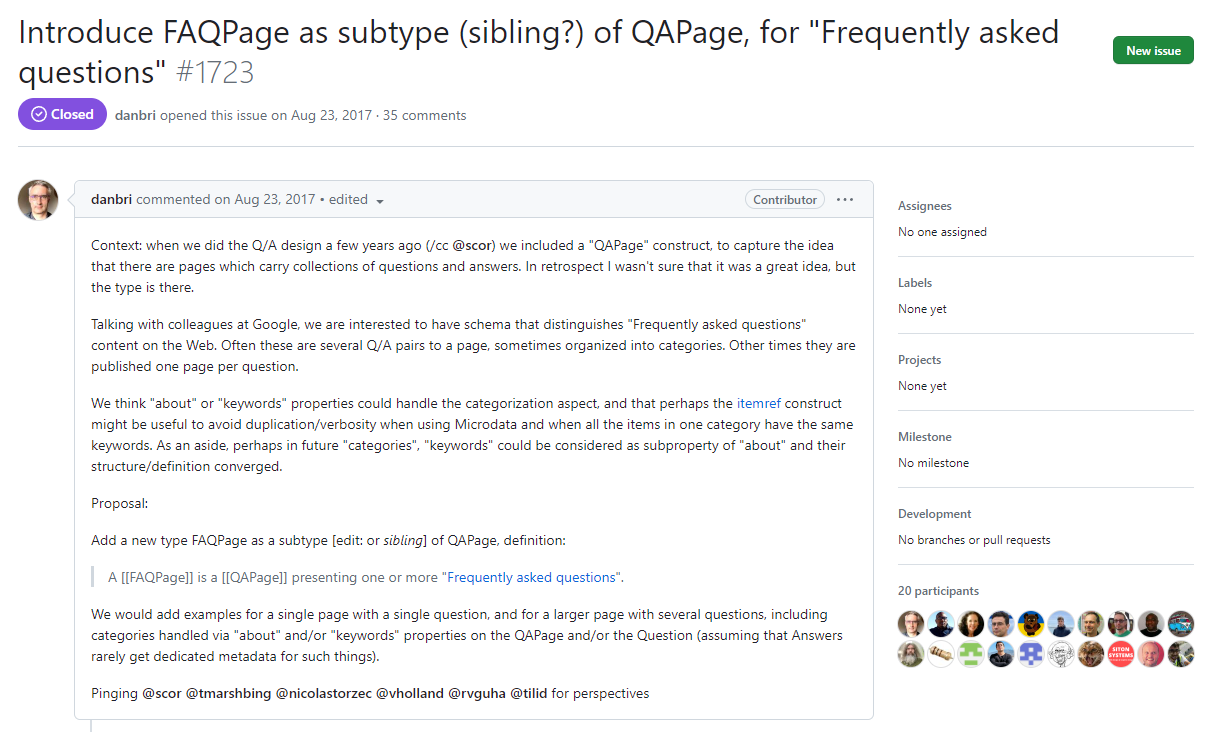
Task: Open the three-dot comment options menu
Action: click(x=845, y=200)
